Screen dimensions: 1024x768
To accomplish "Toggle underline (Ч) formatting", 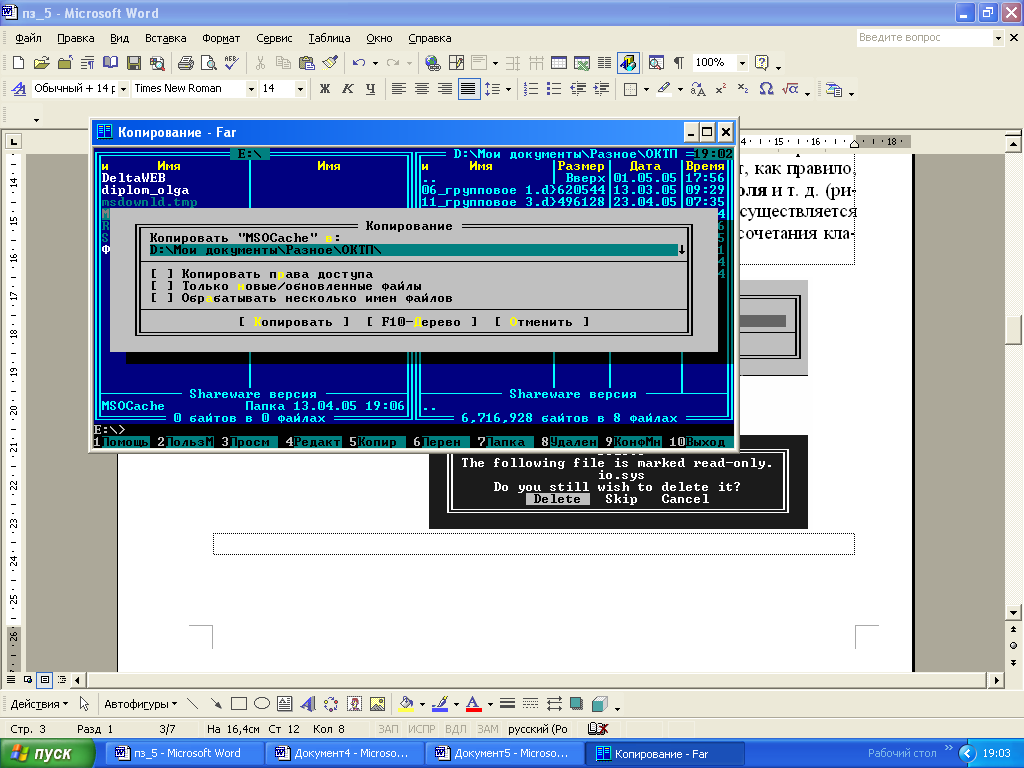I will point(370,89).
